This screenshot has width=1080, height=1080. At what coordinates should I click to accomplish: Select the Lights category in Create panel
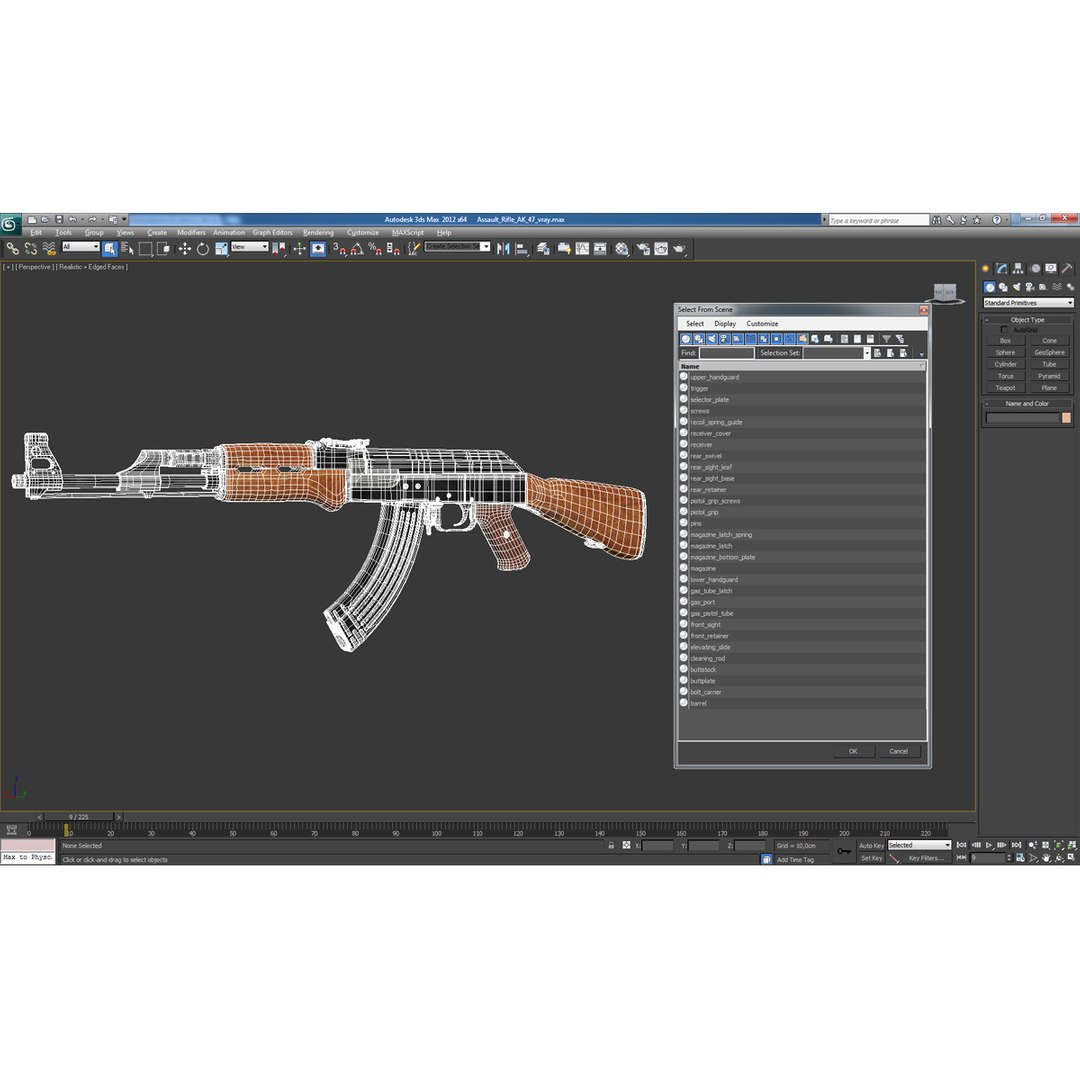click(x=1017, y=287)
